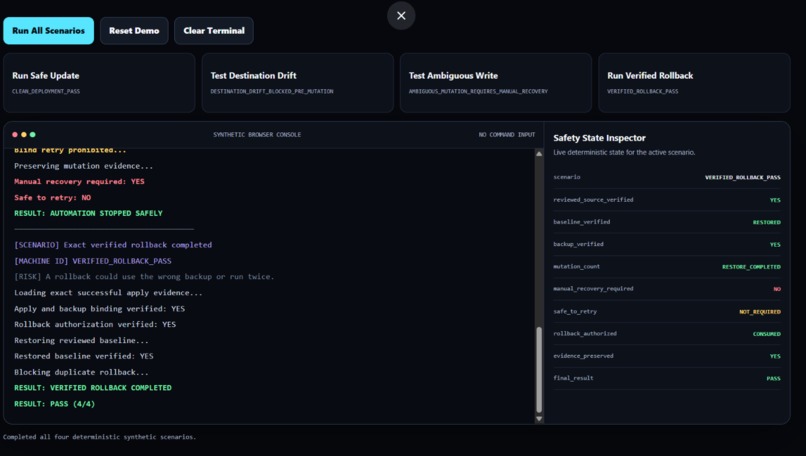Click the red dot in console header
This screenshot has height=456, width=806.
15,135
